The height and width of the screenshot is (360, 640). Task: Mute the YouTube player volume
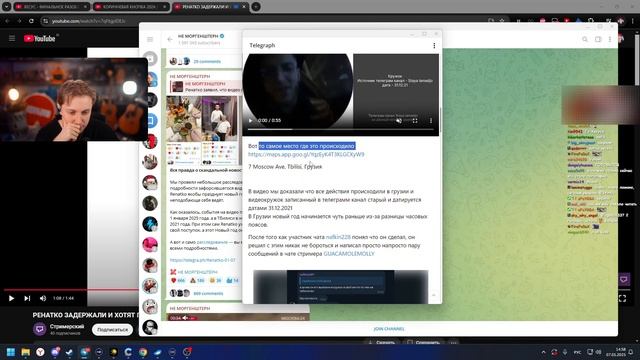point(43,298)
